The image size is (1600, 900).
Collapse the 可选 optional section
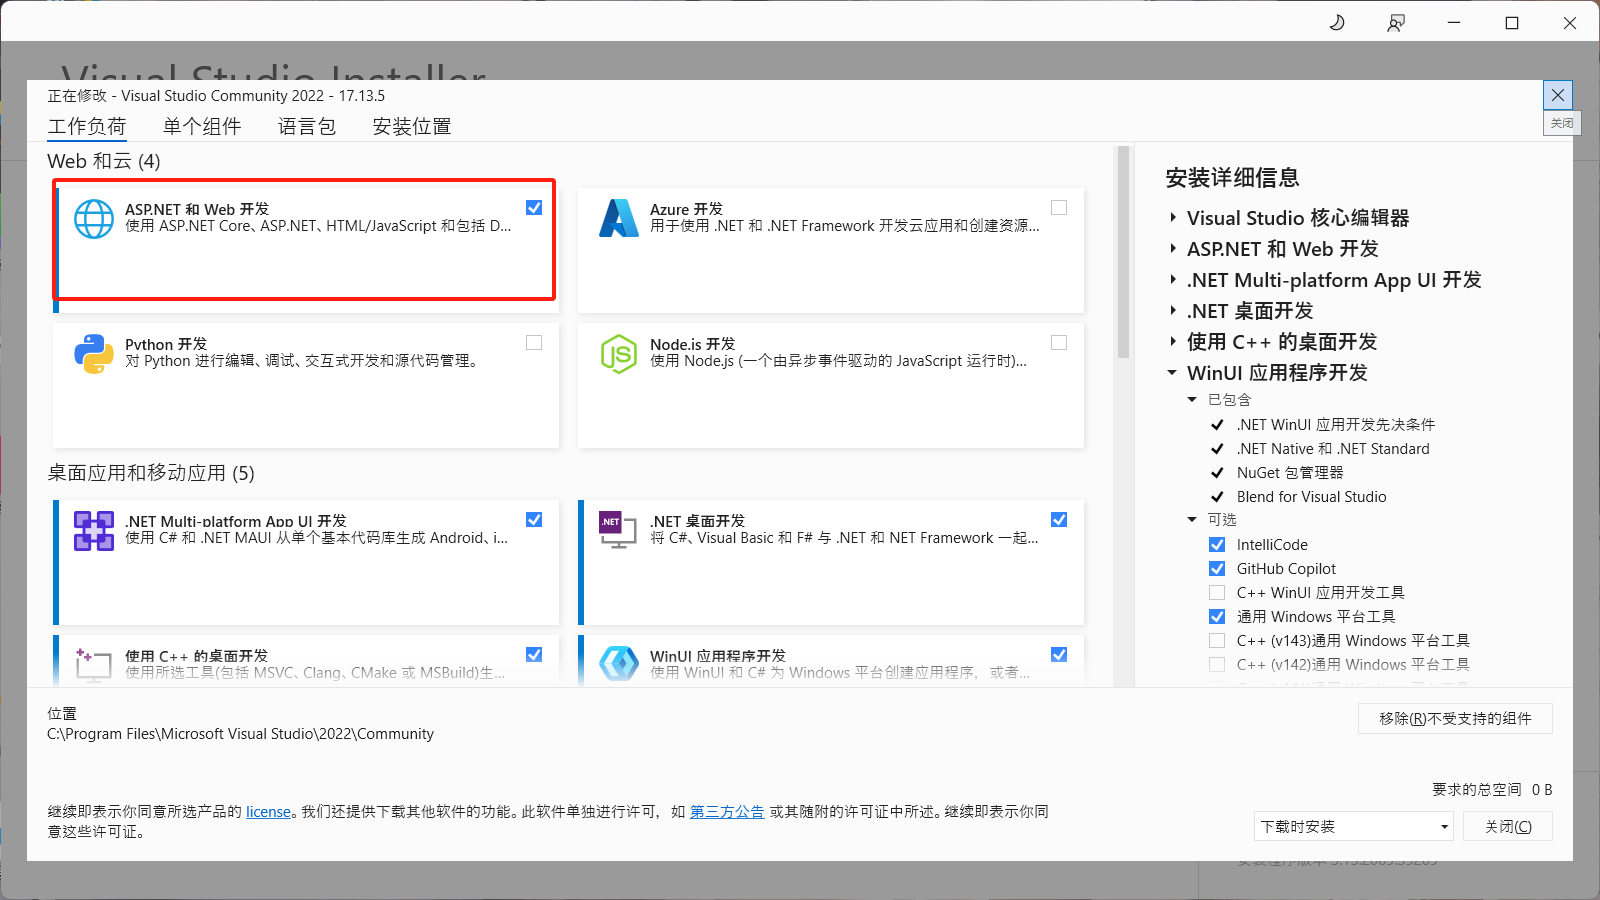(1192, 520)
